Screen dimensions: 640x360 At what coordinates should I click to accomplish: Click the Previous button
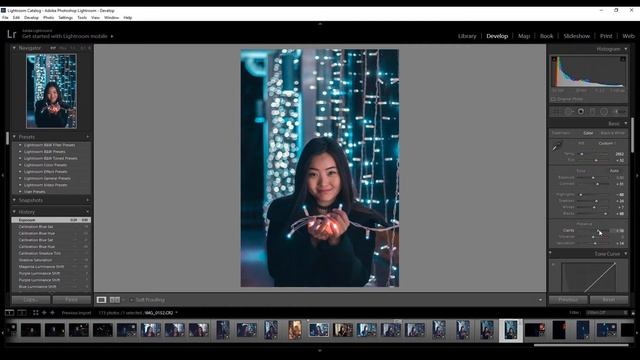(x=568, y=300)
